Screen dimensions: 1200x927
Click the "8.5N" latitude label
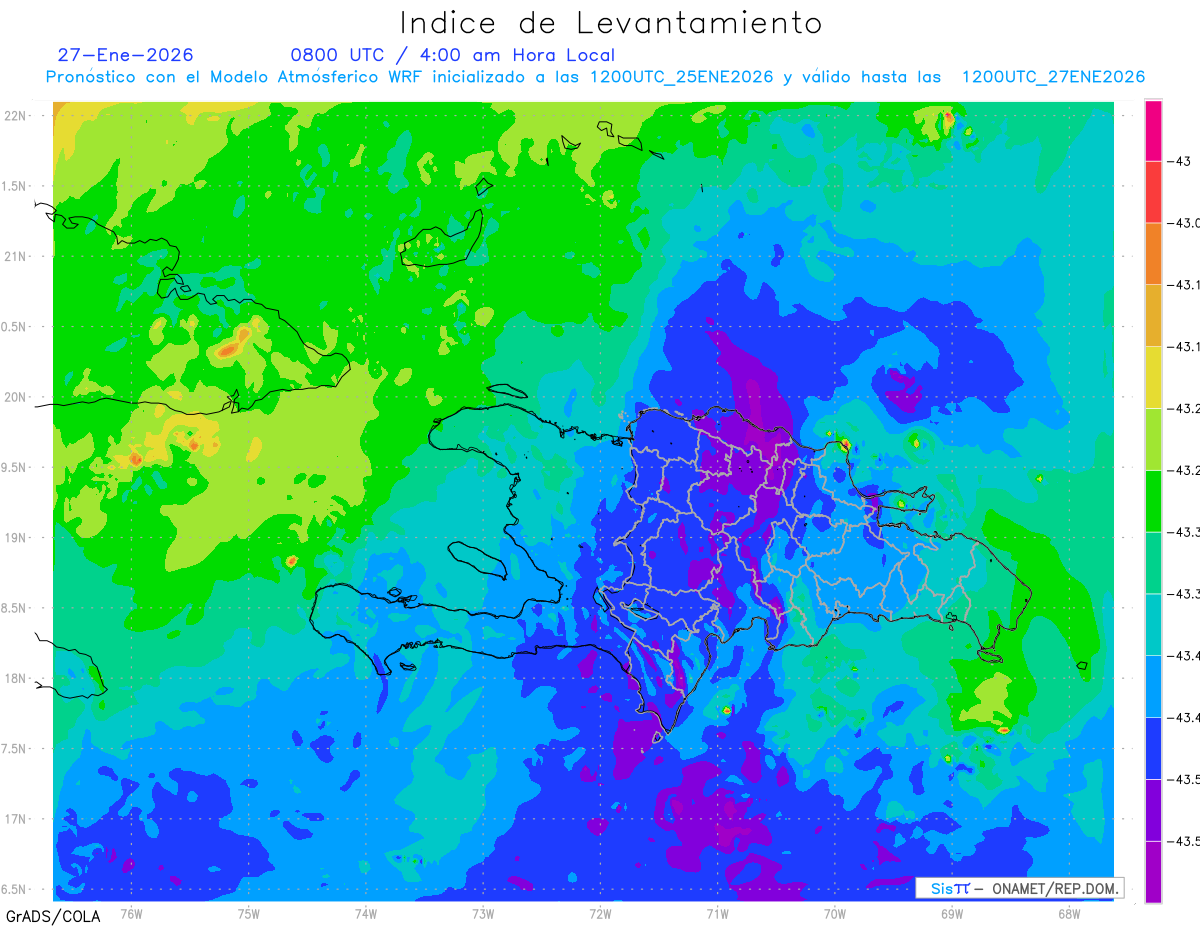pos(14,608)
